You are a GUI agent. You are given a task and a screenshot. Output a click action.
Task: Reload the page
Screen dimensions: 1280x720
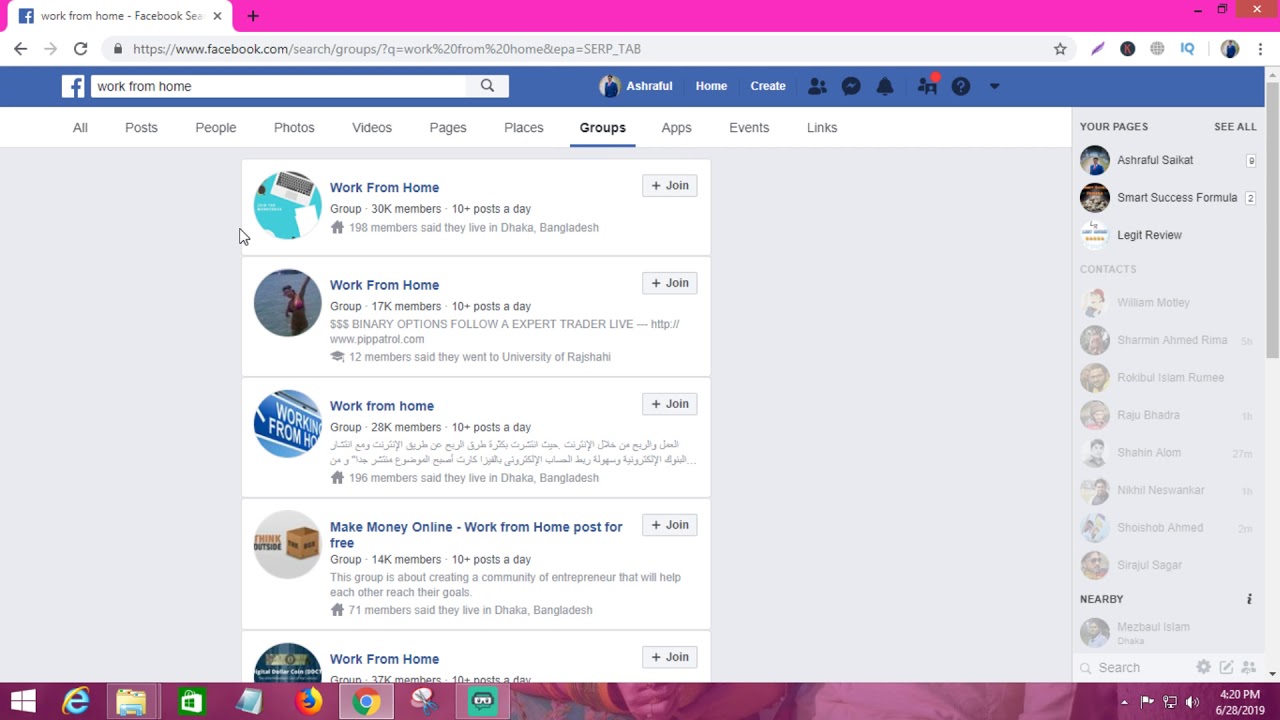80,48
